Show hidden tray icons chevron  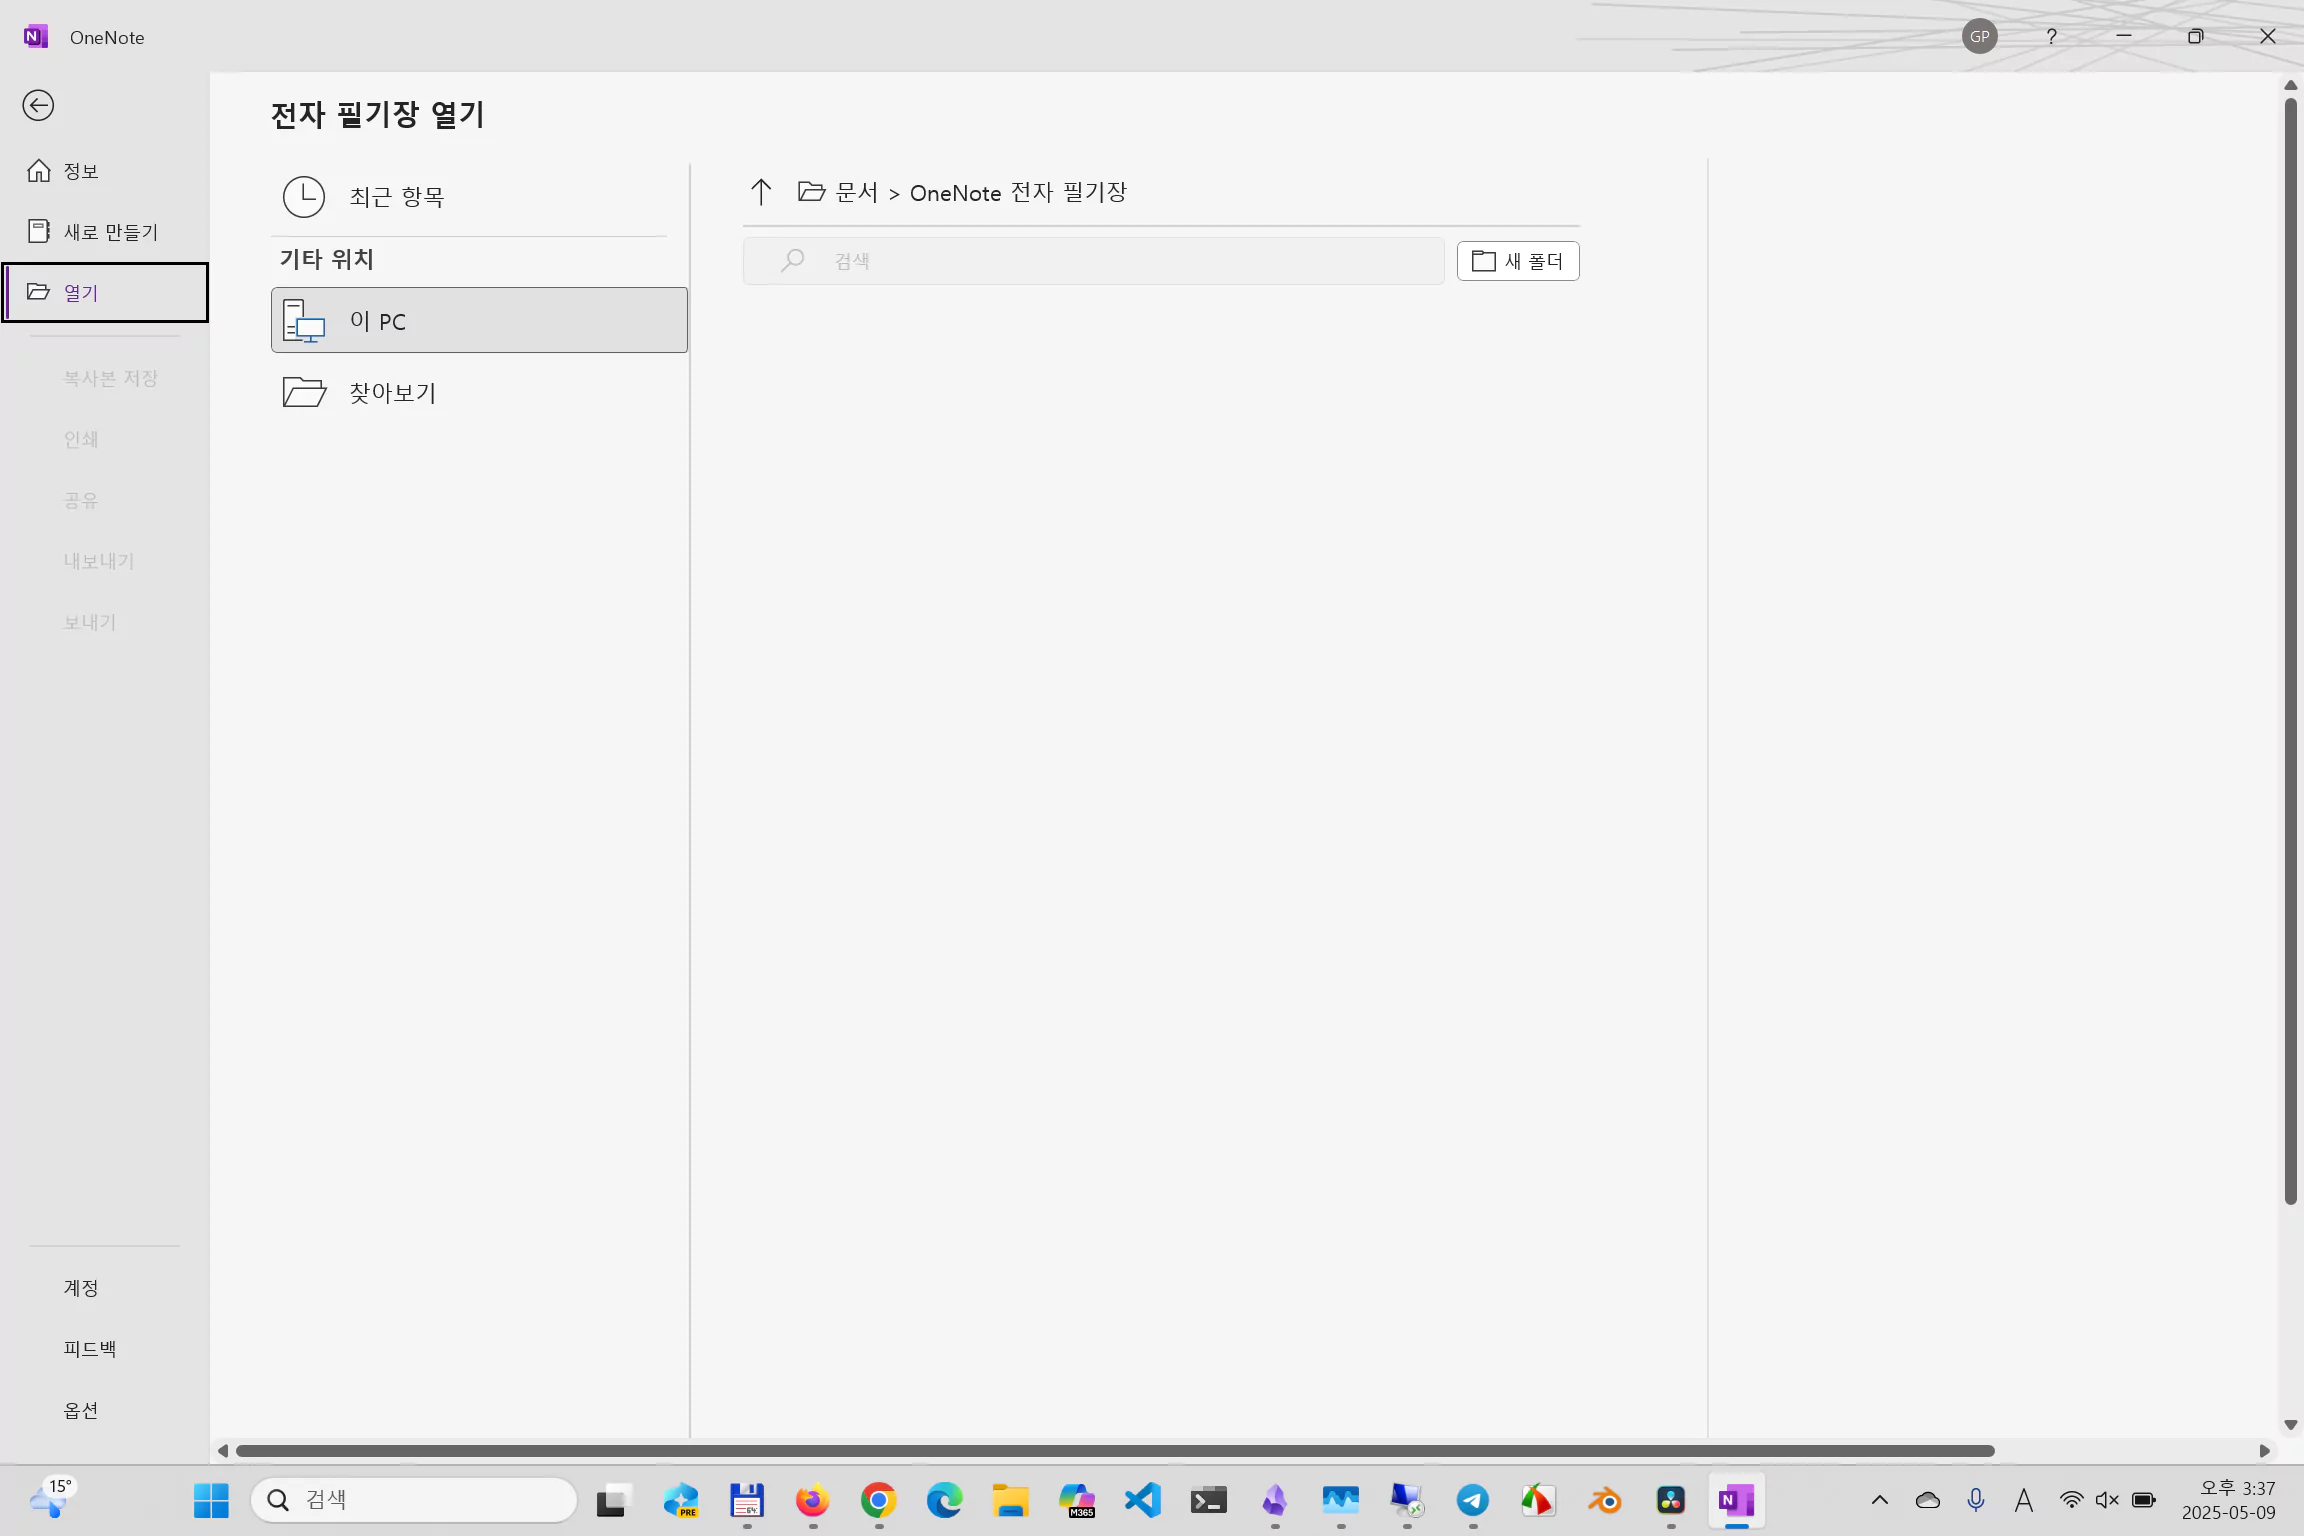(x=1880, y=1500)
